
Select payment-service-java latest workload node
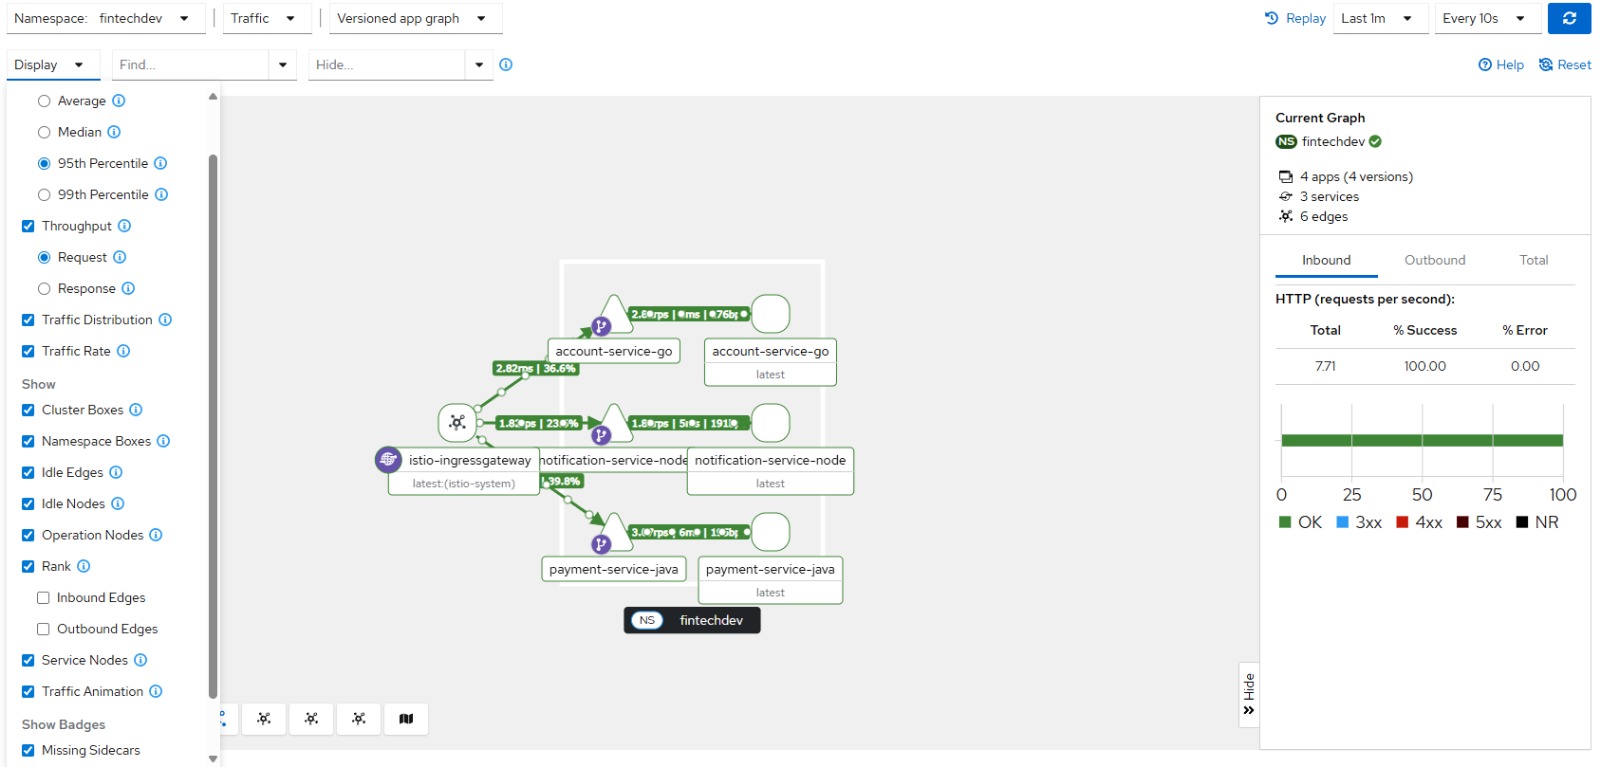tap(770, 532)
